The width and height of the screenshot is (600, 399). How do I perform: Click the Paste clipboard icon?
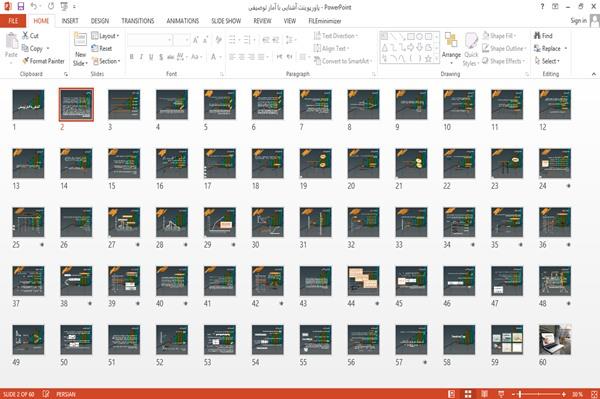click(11, 41)
